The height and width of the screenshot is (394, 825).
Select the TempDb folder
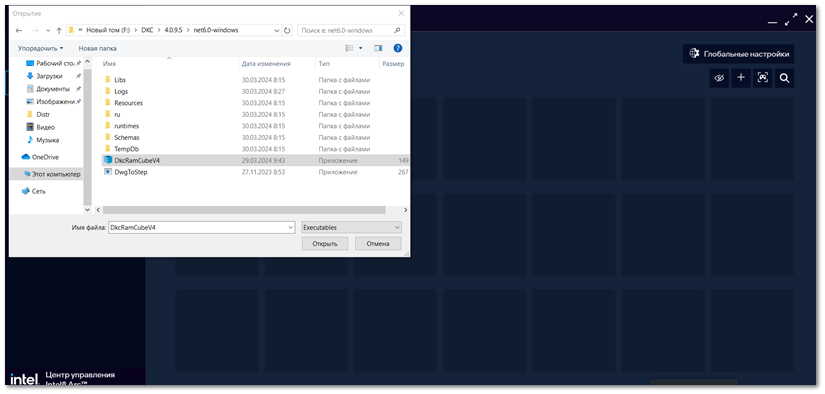point(126,149)
